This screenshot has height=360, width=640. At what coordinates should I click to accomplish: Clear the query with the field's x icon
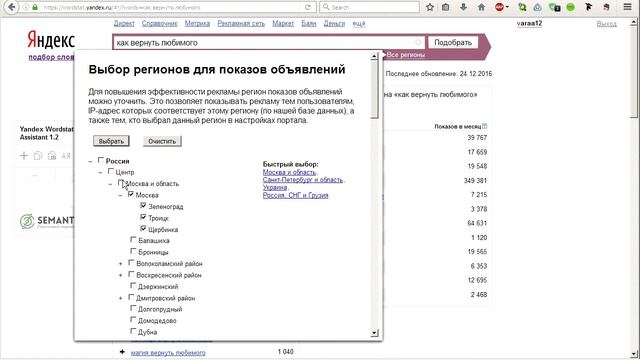pos(418,42)
